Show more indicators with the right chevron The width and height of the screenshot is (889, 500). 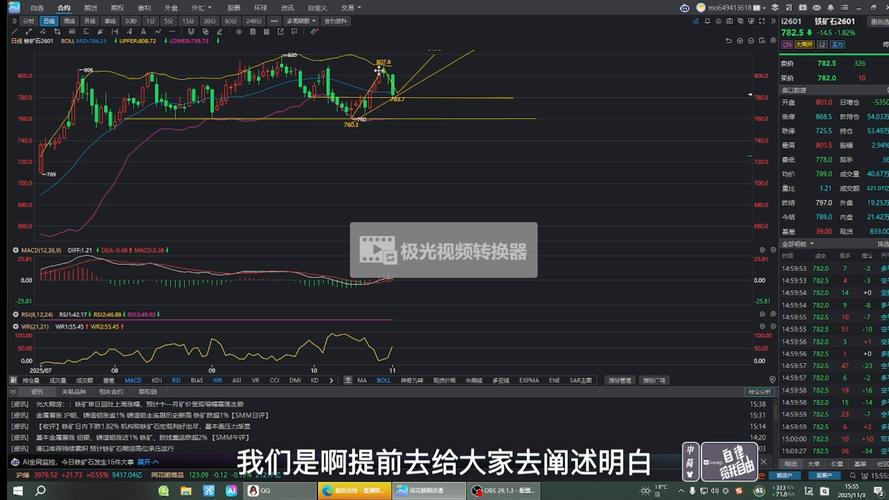pyautogui.click(x=331, y=380)
